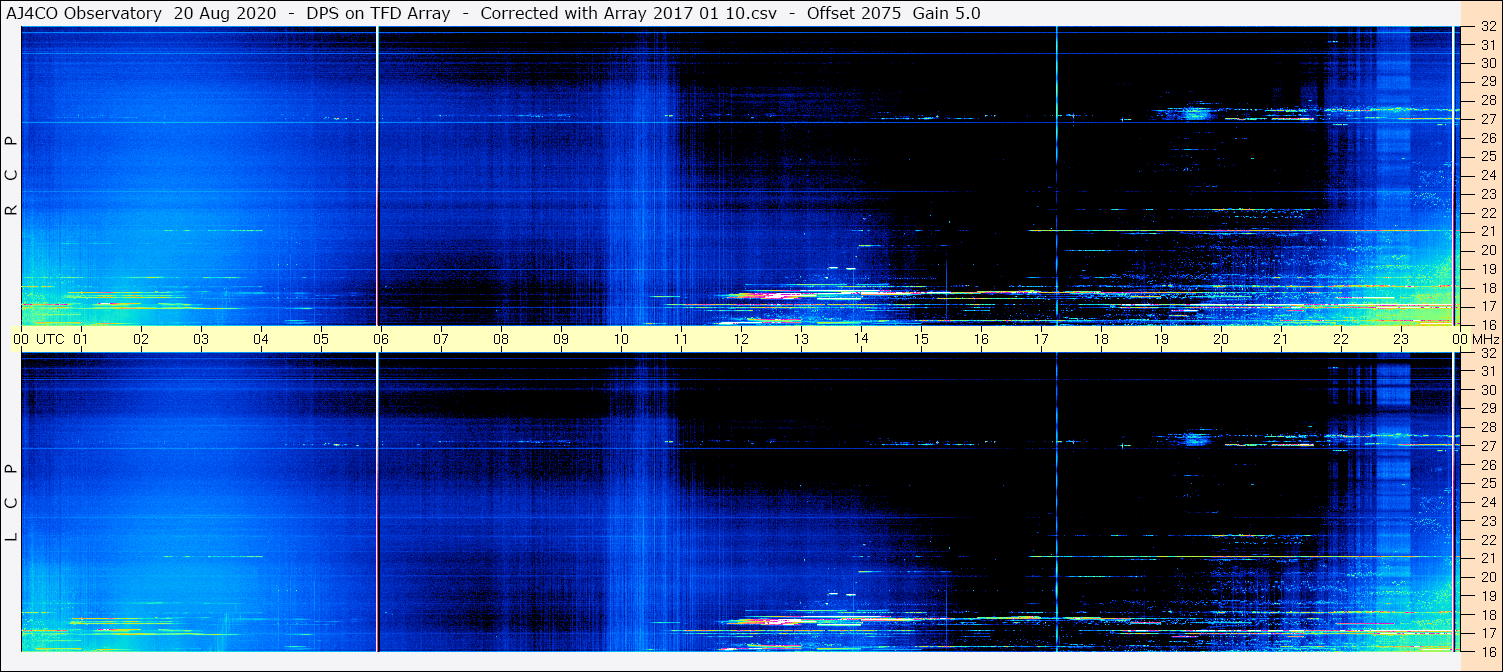The height and width of the screenshot is (672, 1503).
Task: Click the Gain 5.0 text in the header
Action: (x=946, y=13)
